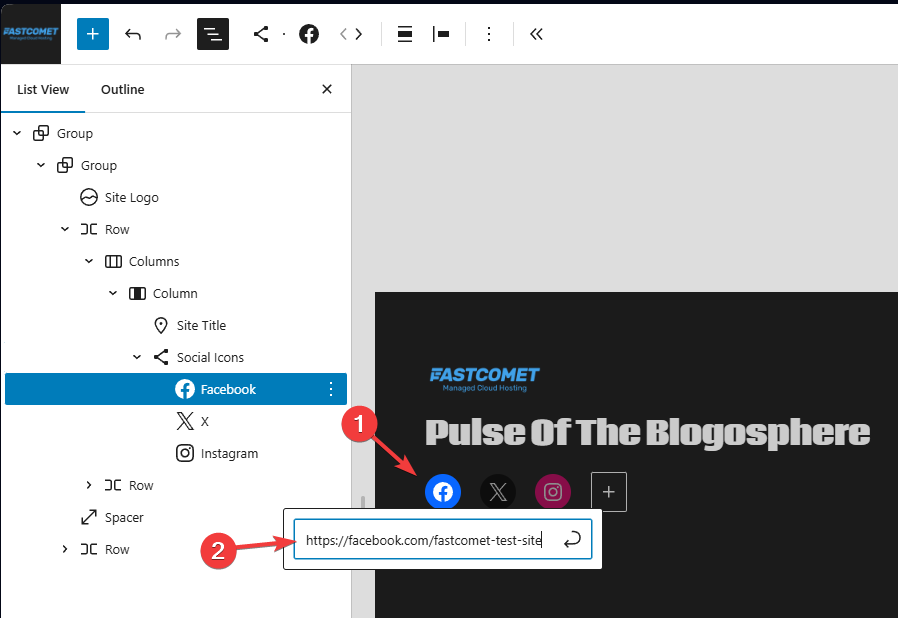Click the Facebook block icon in toolbar
This screenshot has width=898, height=618.
(x=309, y=34)
